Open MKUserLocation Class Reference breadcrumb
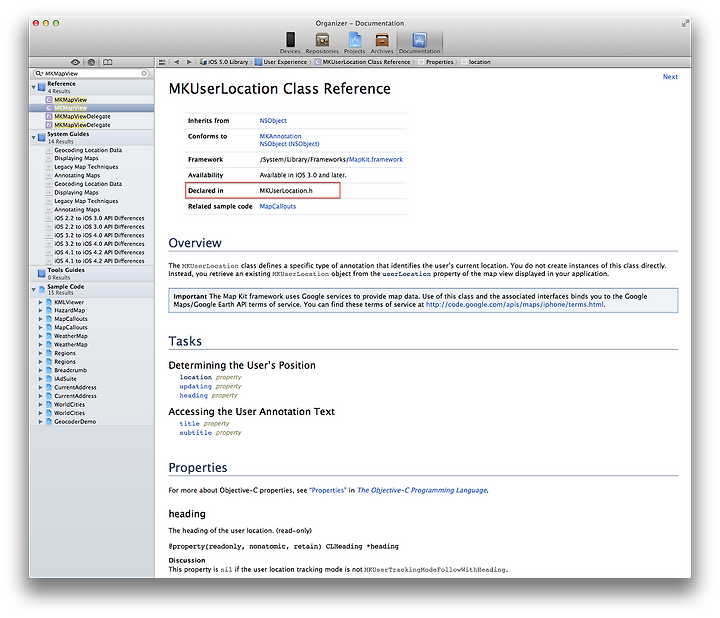 [362, 62]
